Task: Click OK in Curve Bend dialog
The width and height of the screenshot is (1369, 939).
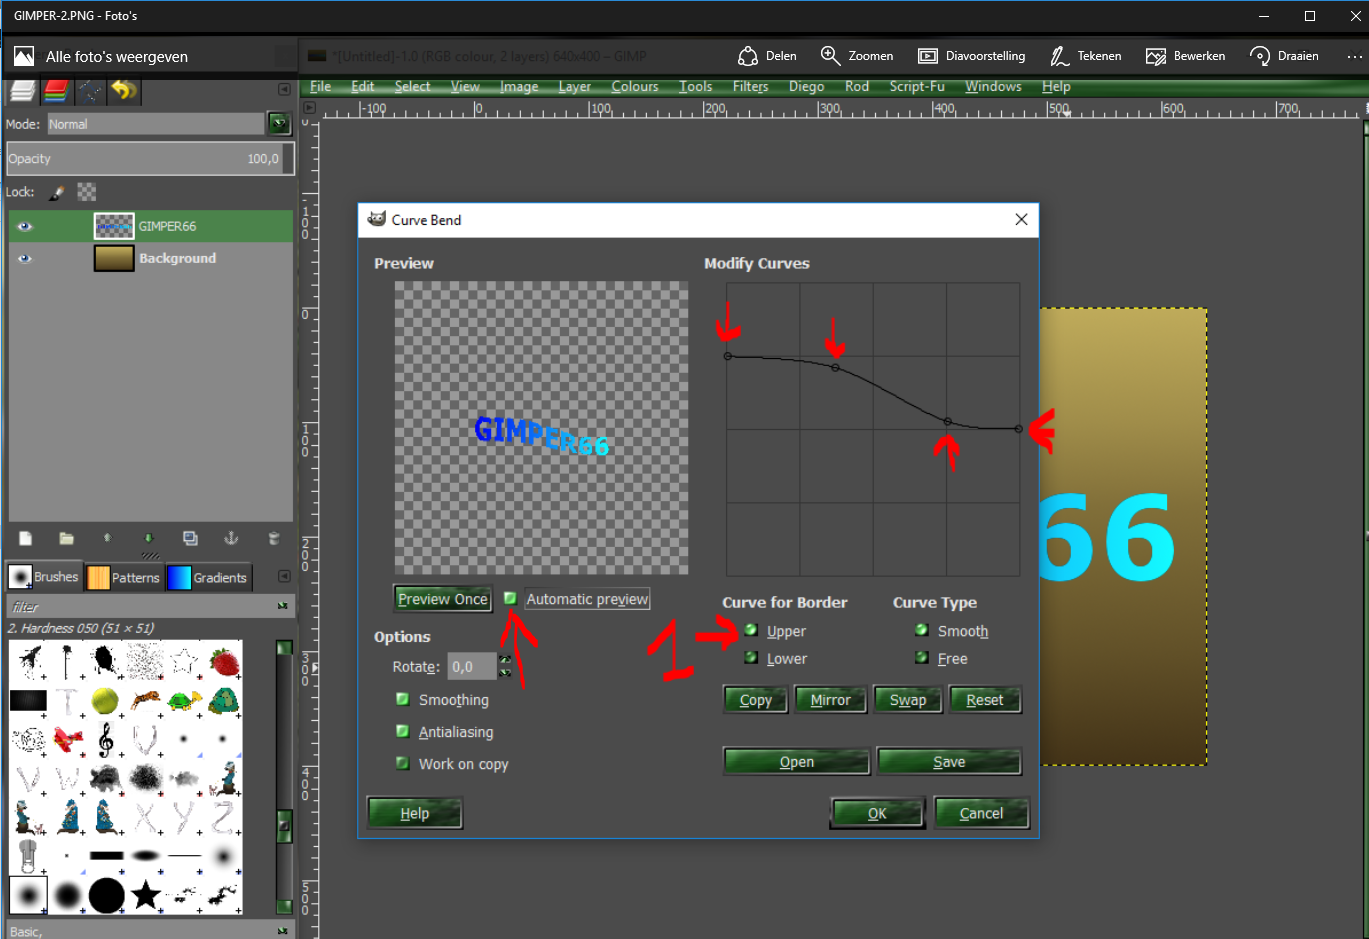Action: tap(877, 813)
